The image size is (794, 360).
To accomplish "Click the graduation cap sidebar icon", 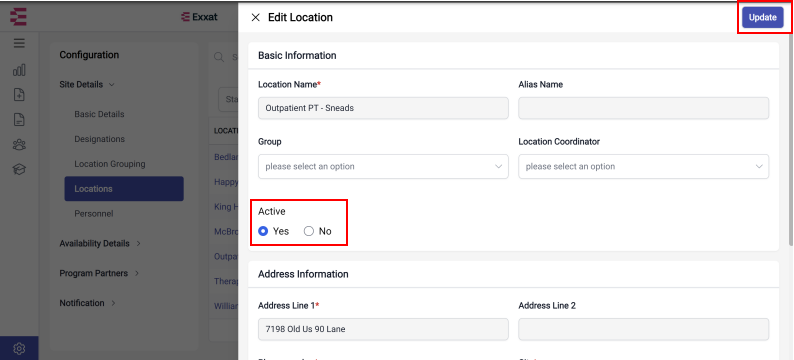I will 19,170.
